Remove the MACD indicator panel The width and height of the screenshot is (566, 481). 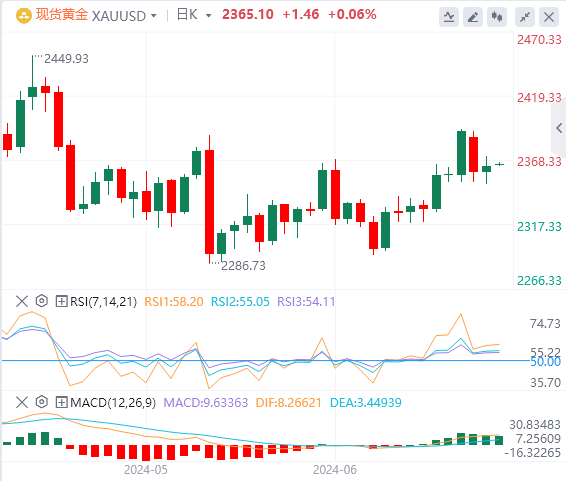pos(22,402)
